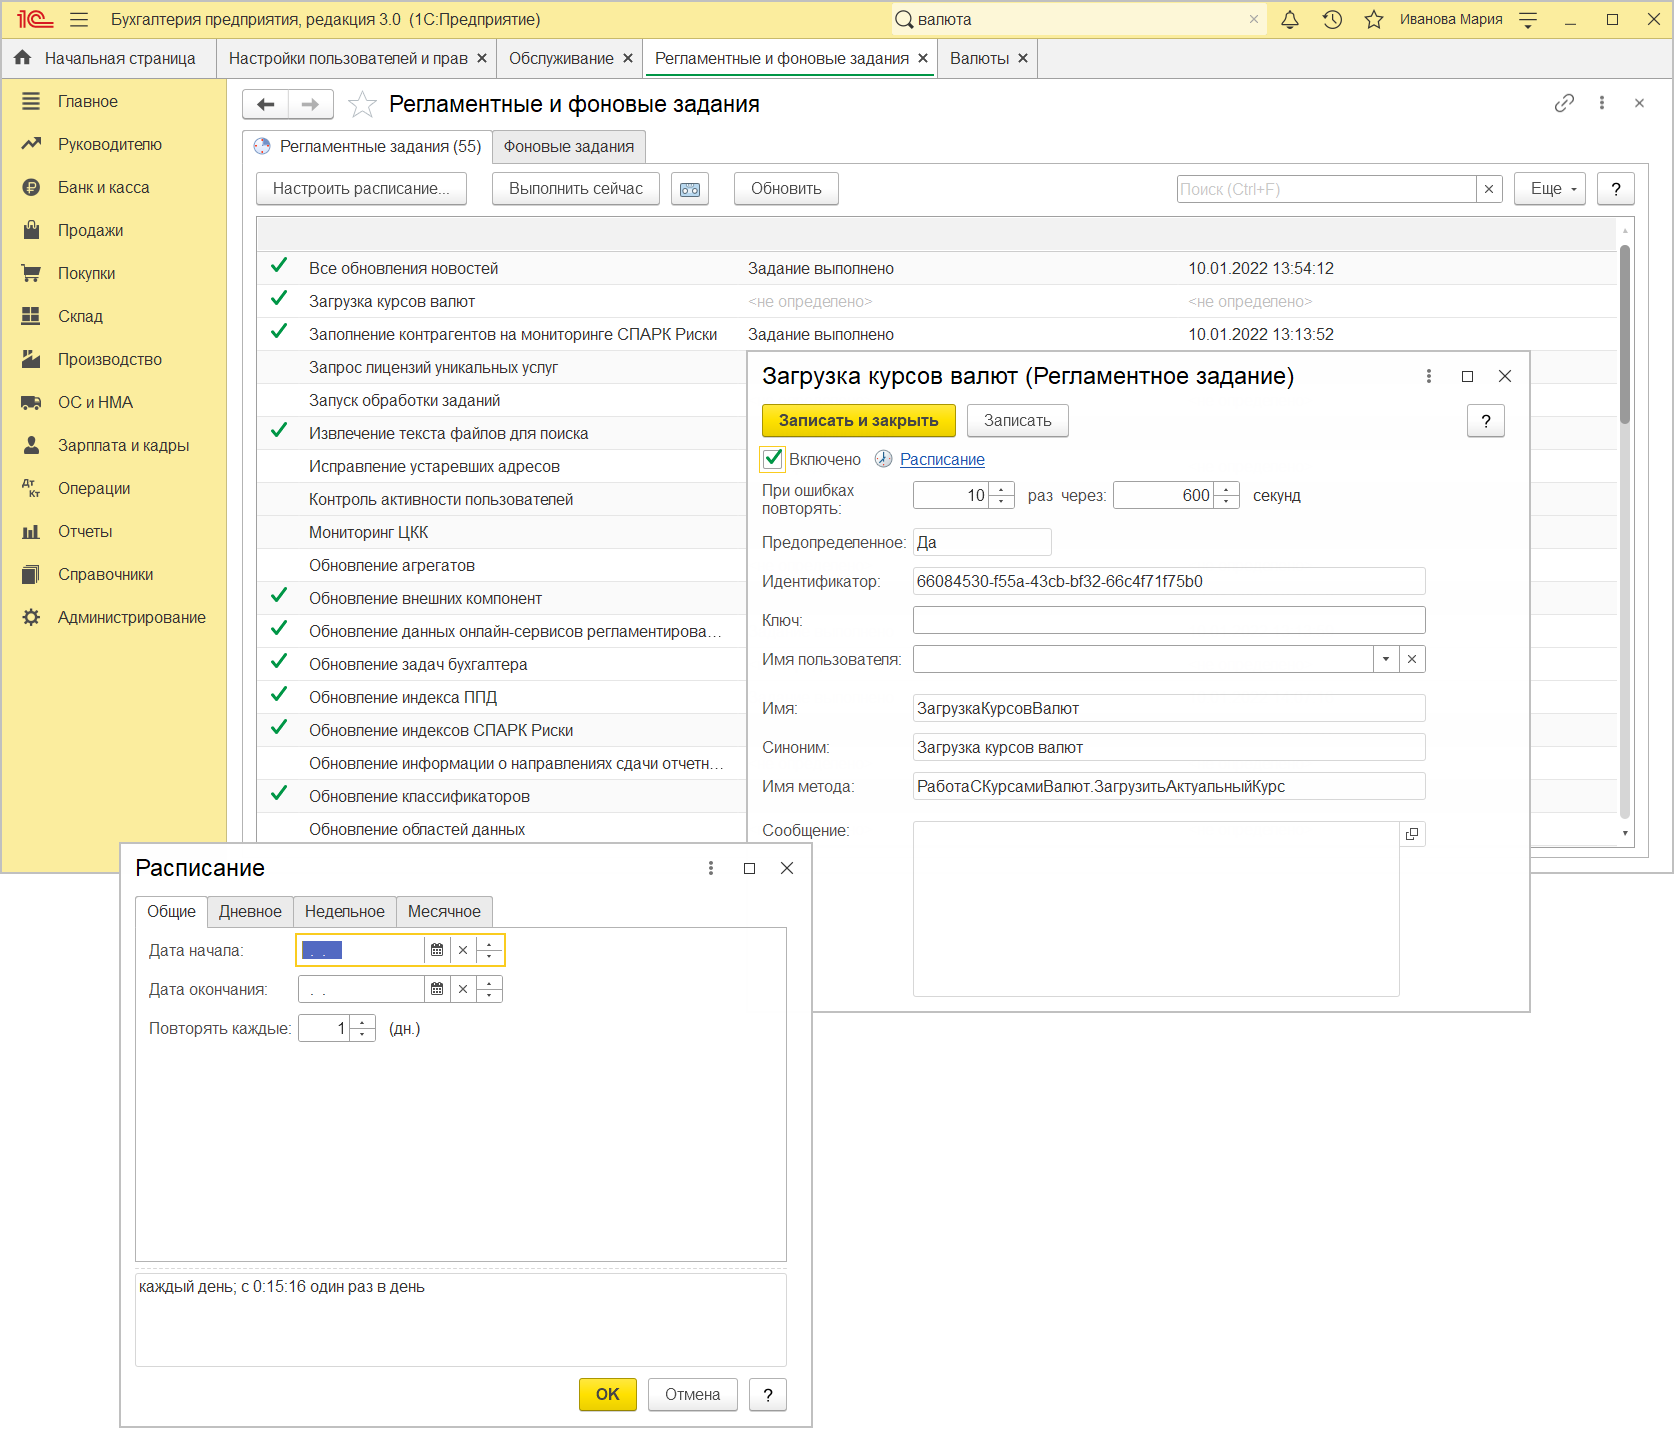The height and width of the screenshot is (1444, 1674).
Task: Switch to Фоновые задания tab
Action: 569,146
